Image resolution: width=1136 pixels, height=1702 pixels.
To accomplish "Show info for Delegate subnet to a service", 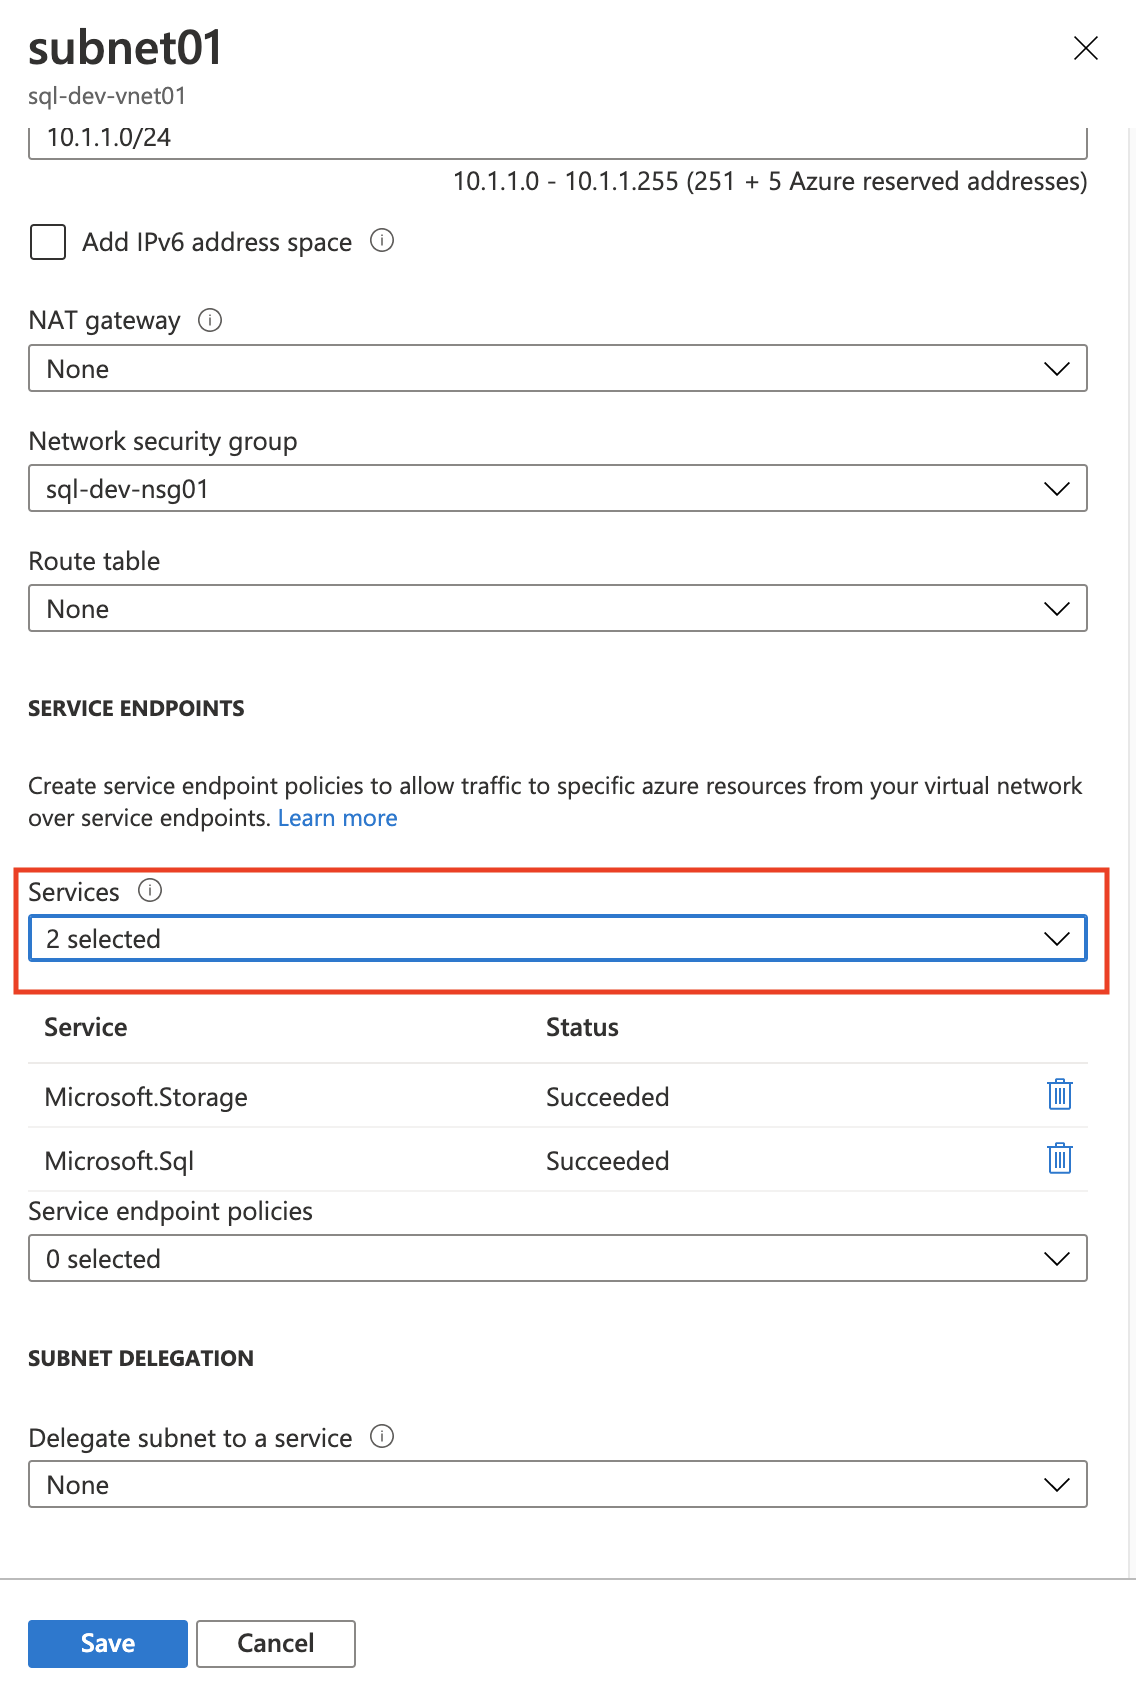I will click(382, 1437).
